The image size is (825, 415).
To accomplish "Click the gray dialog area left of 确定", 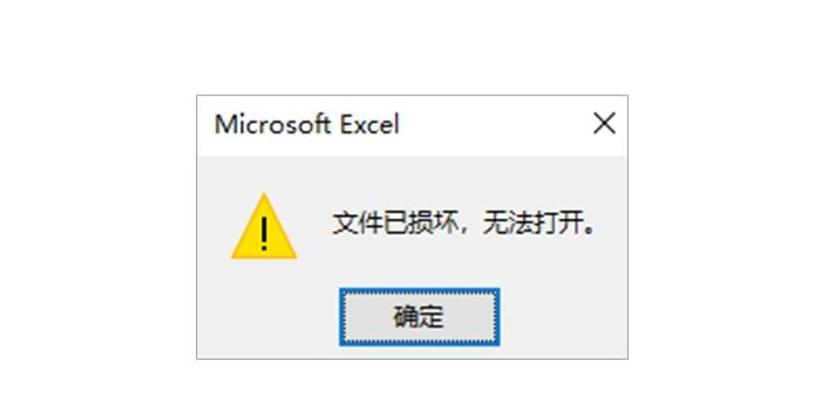I will click(268, 317).
